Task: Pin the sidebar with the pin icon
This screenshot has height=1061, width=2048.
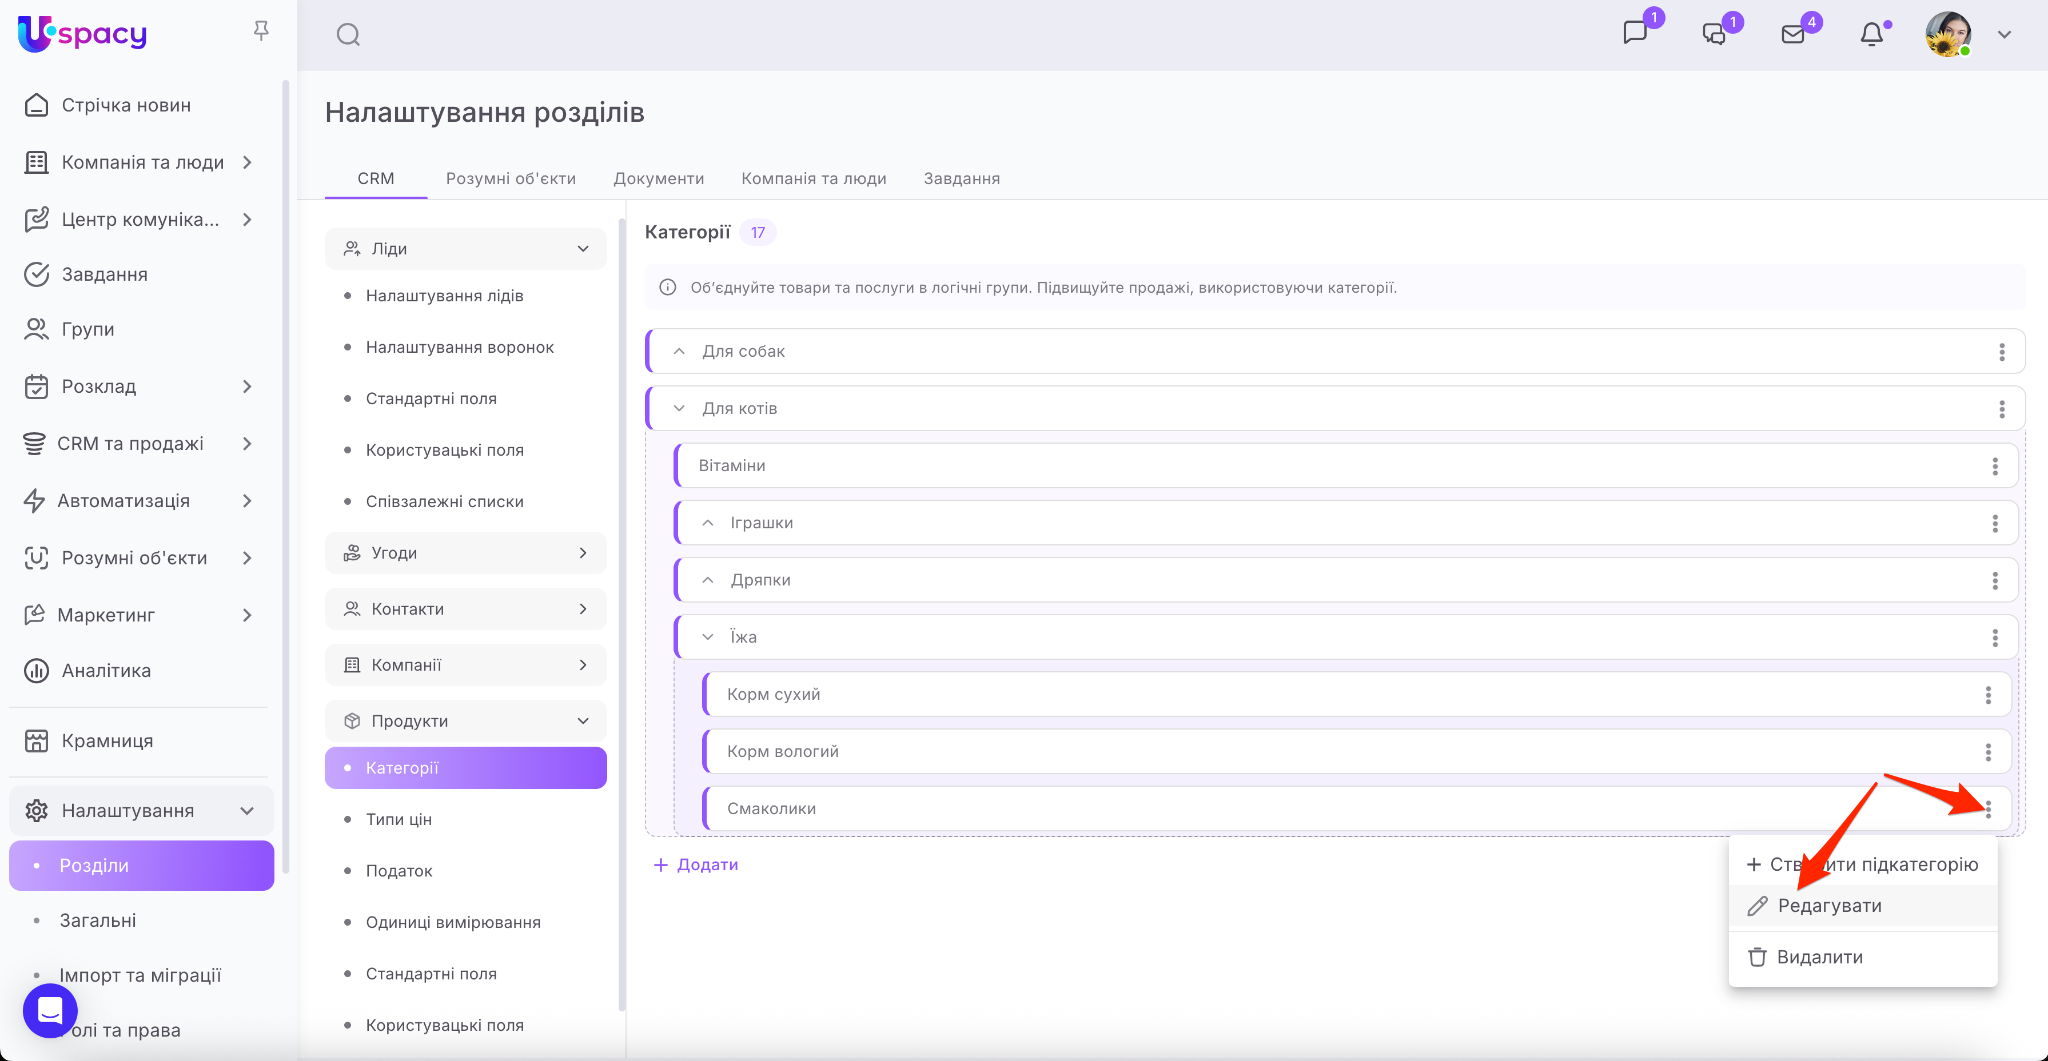Action: tap(261, 31)
